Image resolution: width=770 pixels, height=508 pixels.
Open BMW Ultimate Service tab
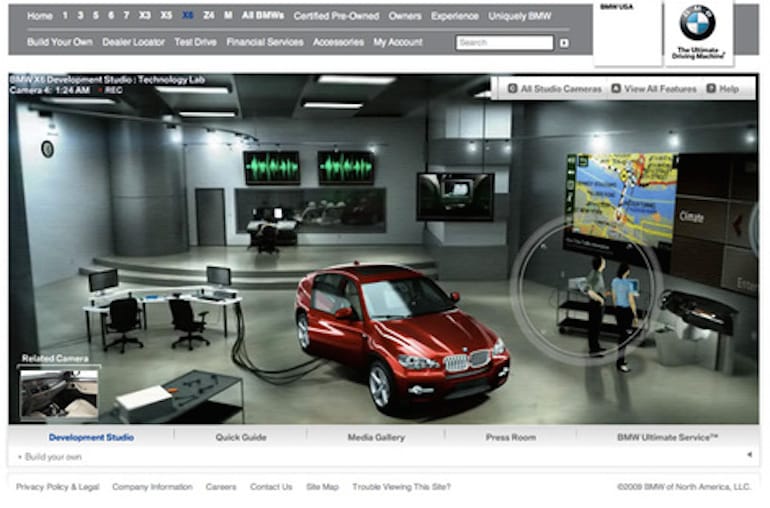click(668, 437)
